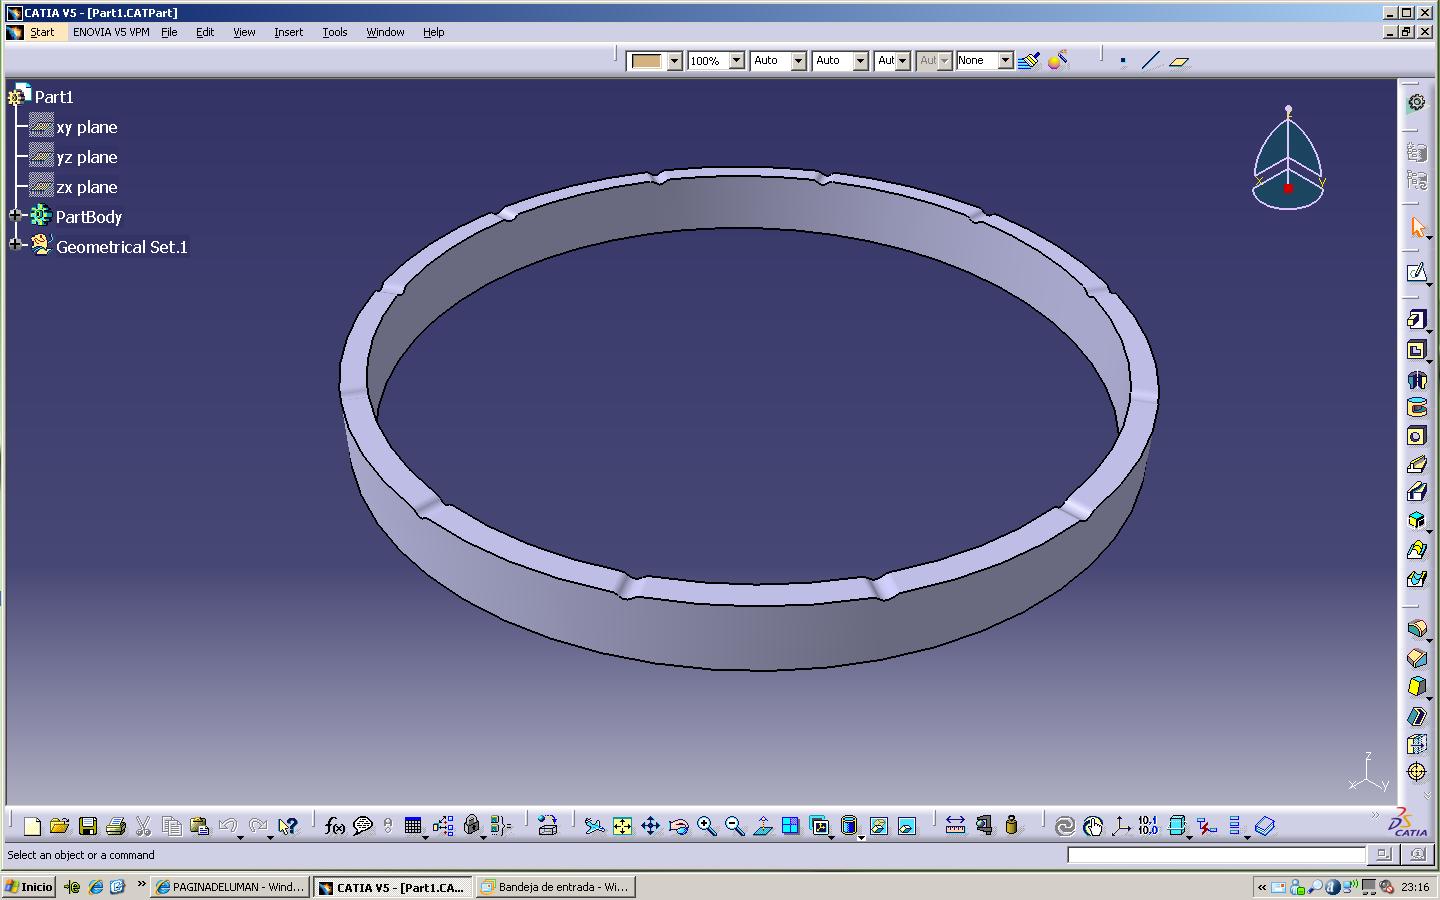The height and width of the screenshot is (900, 1440).
Task: Save the part with the floppy disk icon
Action: point(87,826)
